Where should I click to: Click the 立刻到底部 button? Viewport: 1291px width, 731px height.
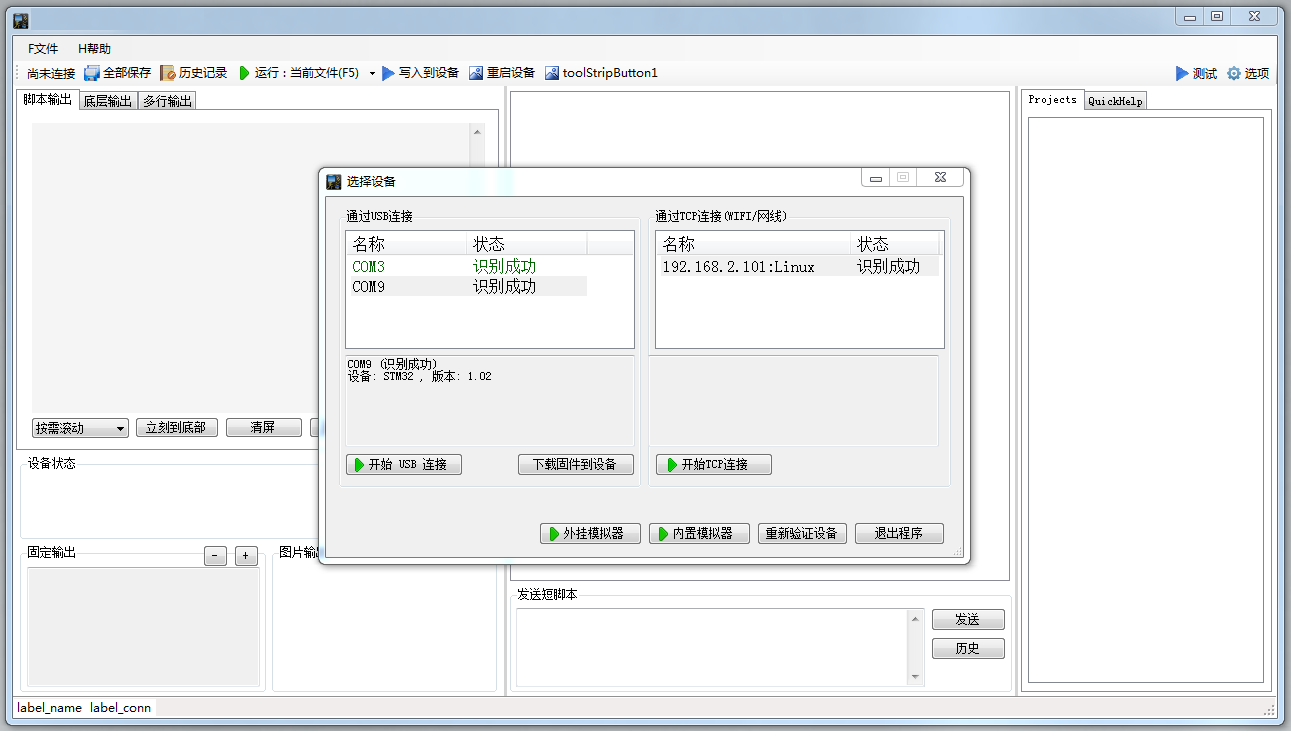click(x=176, y=428)
